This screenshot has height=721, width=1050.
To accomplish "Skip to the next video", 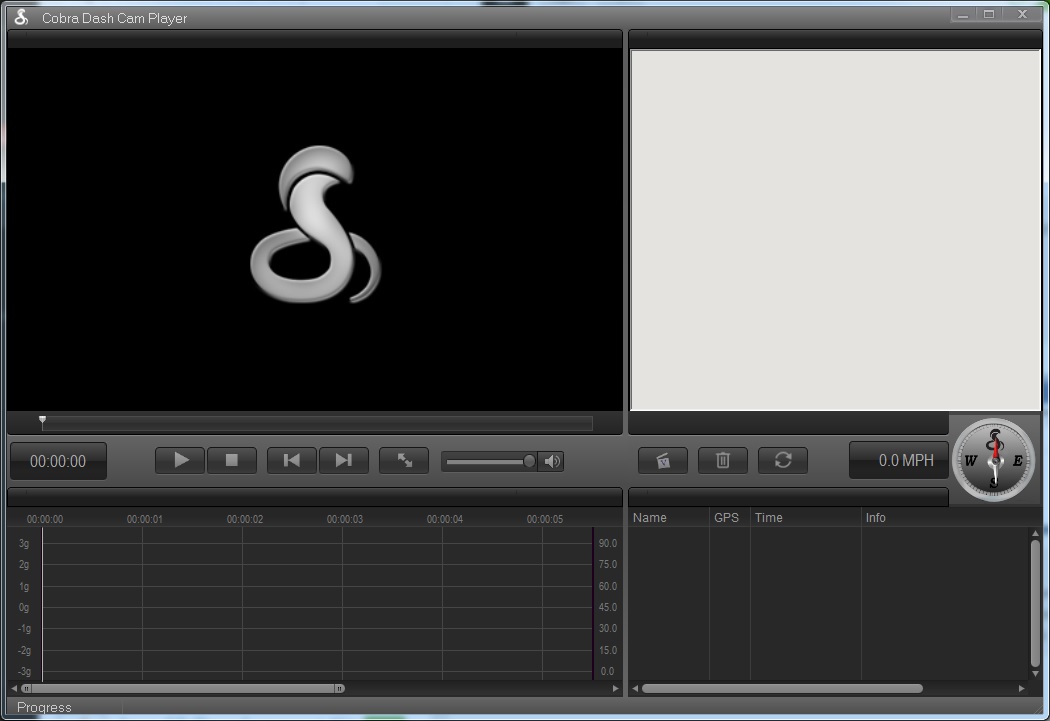I will coord(343,460).
